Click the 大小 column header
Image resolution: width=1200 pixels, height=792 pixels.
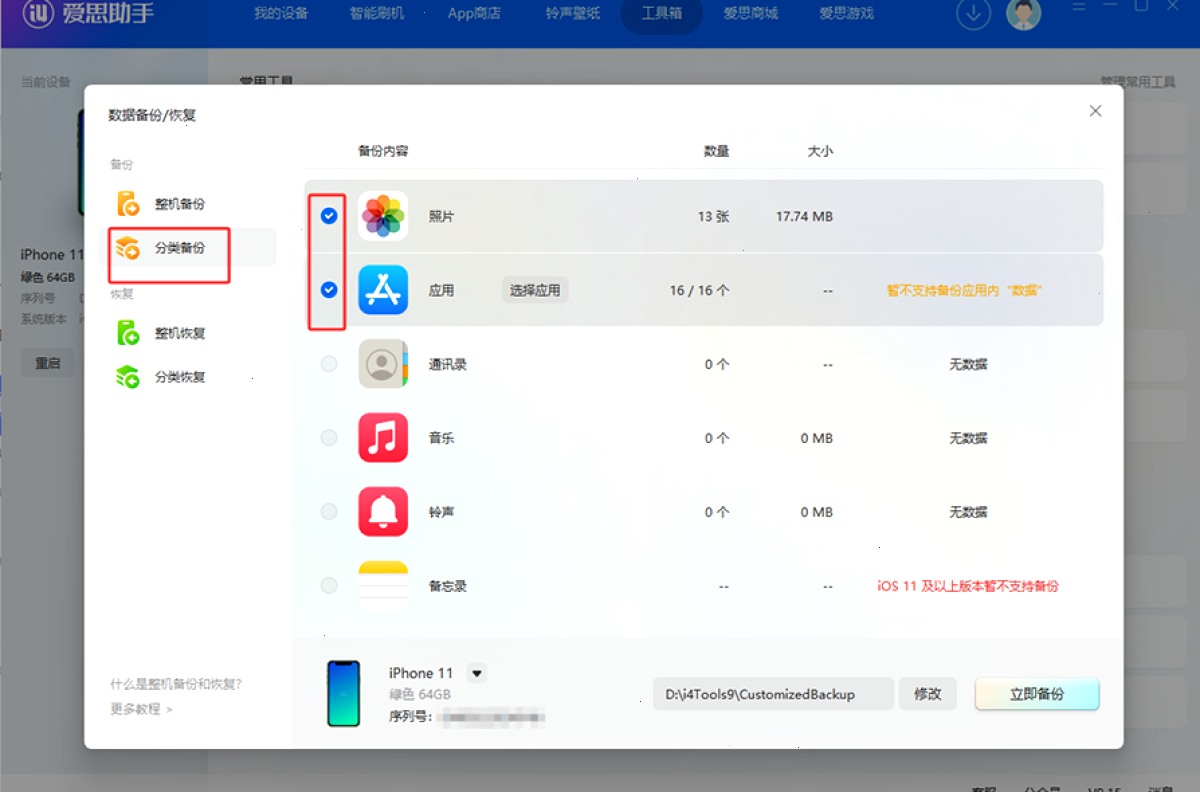(x=820, y=151)
